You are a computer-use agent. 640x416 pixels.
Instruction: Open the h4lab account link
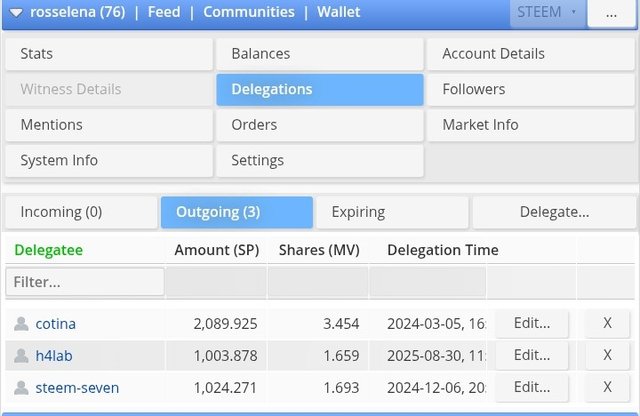55,355
